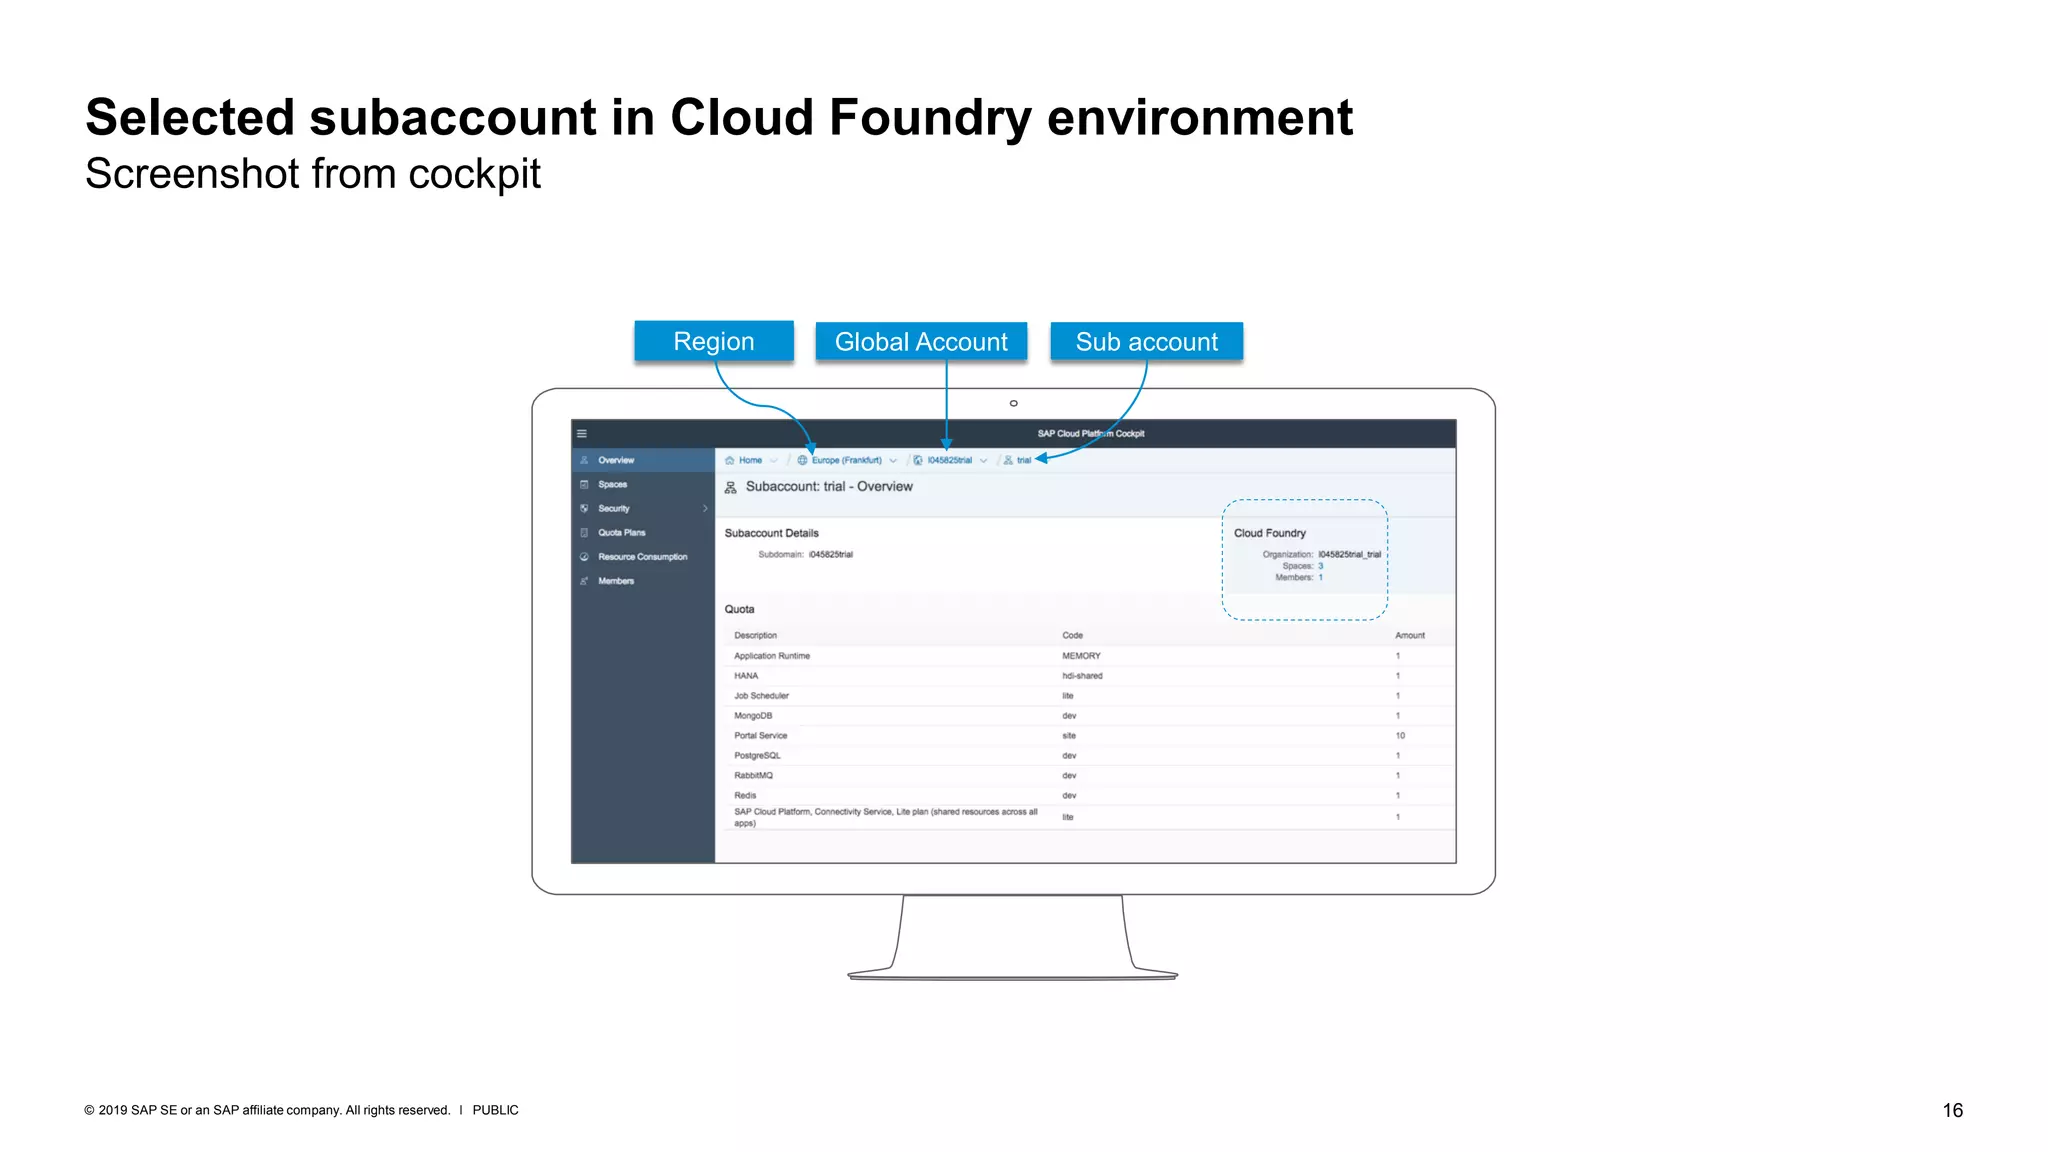Click the Code column header
The image size is (2048, 1152).
pyautogui.click(x=1072, y=635)
